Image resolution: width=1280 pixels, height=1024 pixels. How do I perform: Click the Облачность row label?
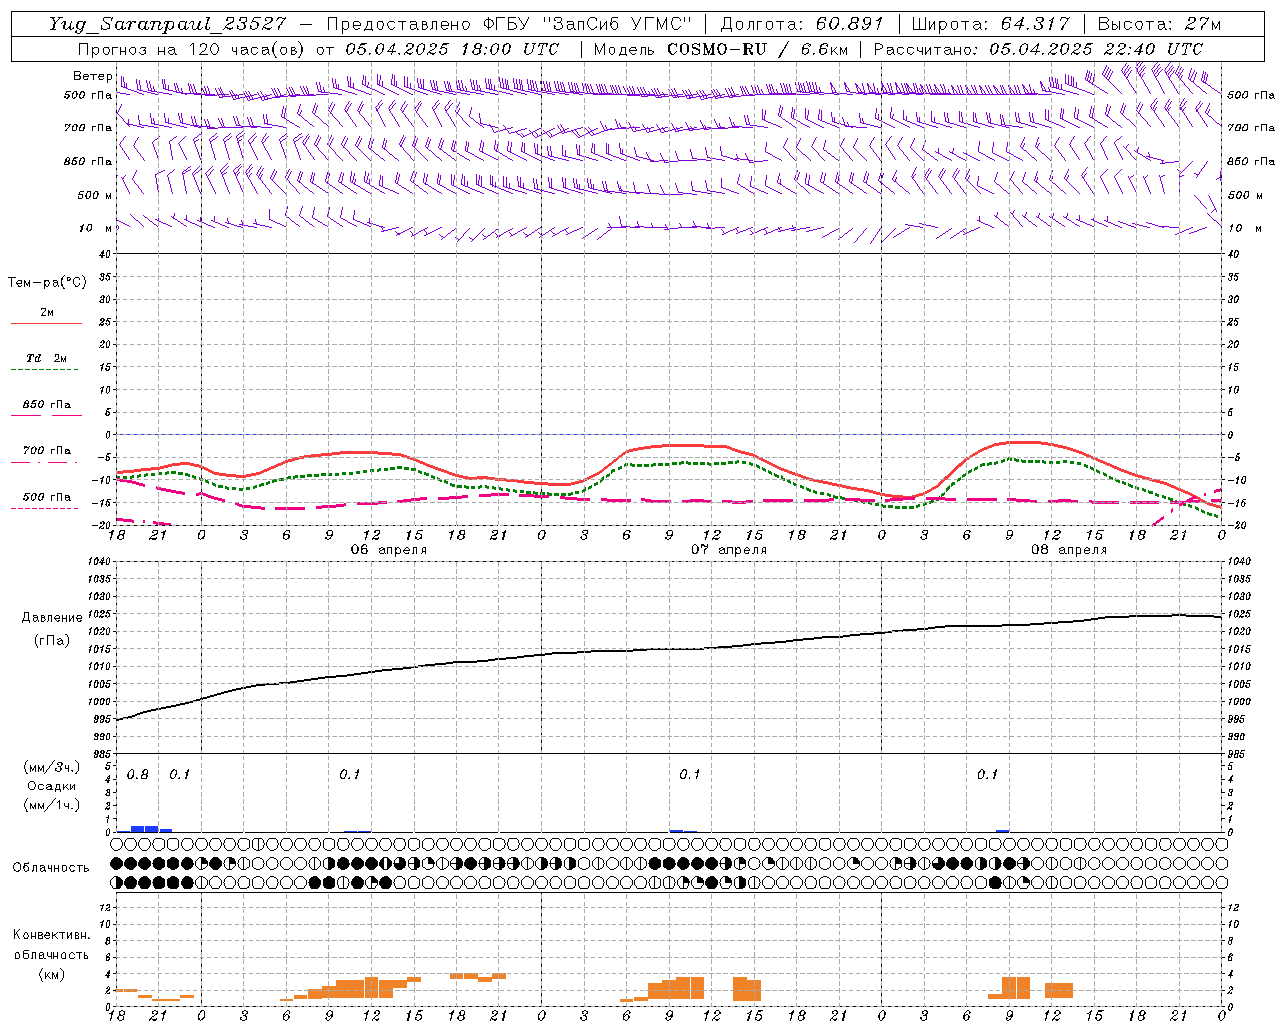point(51,868)
